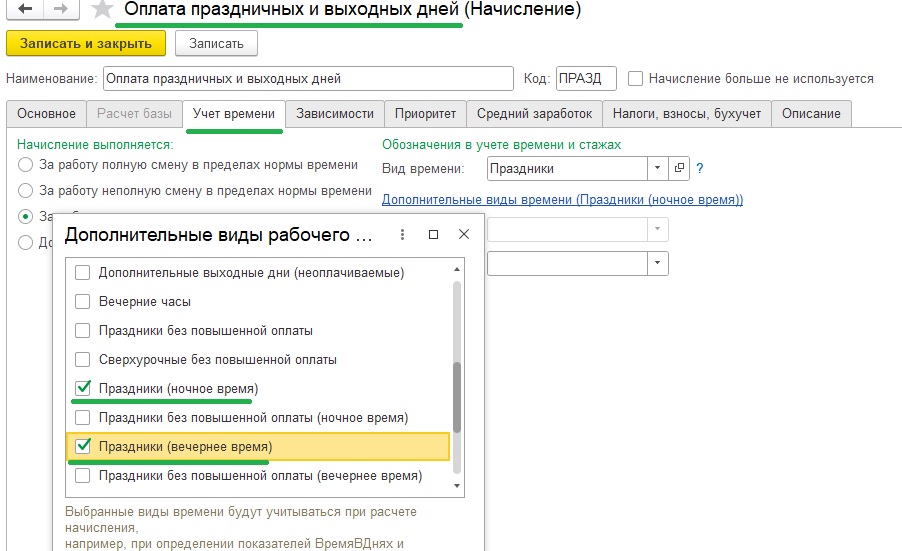The height and width of the screenshot is (551, 902).
Task: Select the currently chosen third radio option
Action: [x=25, y=216]
